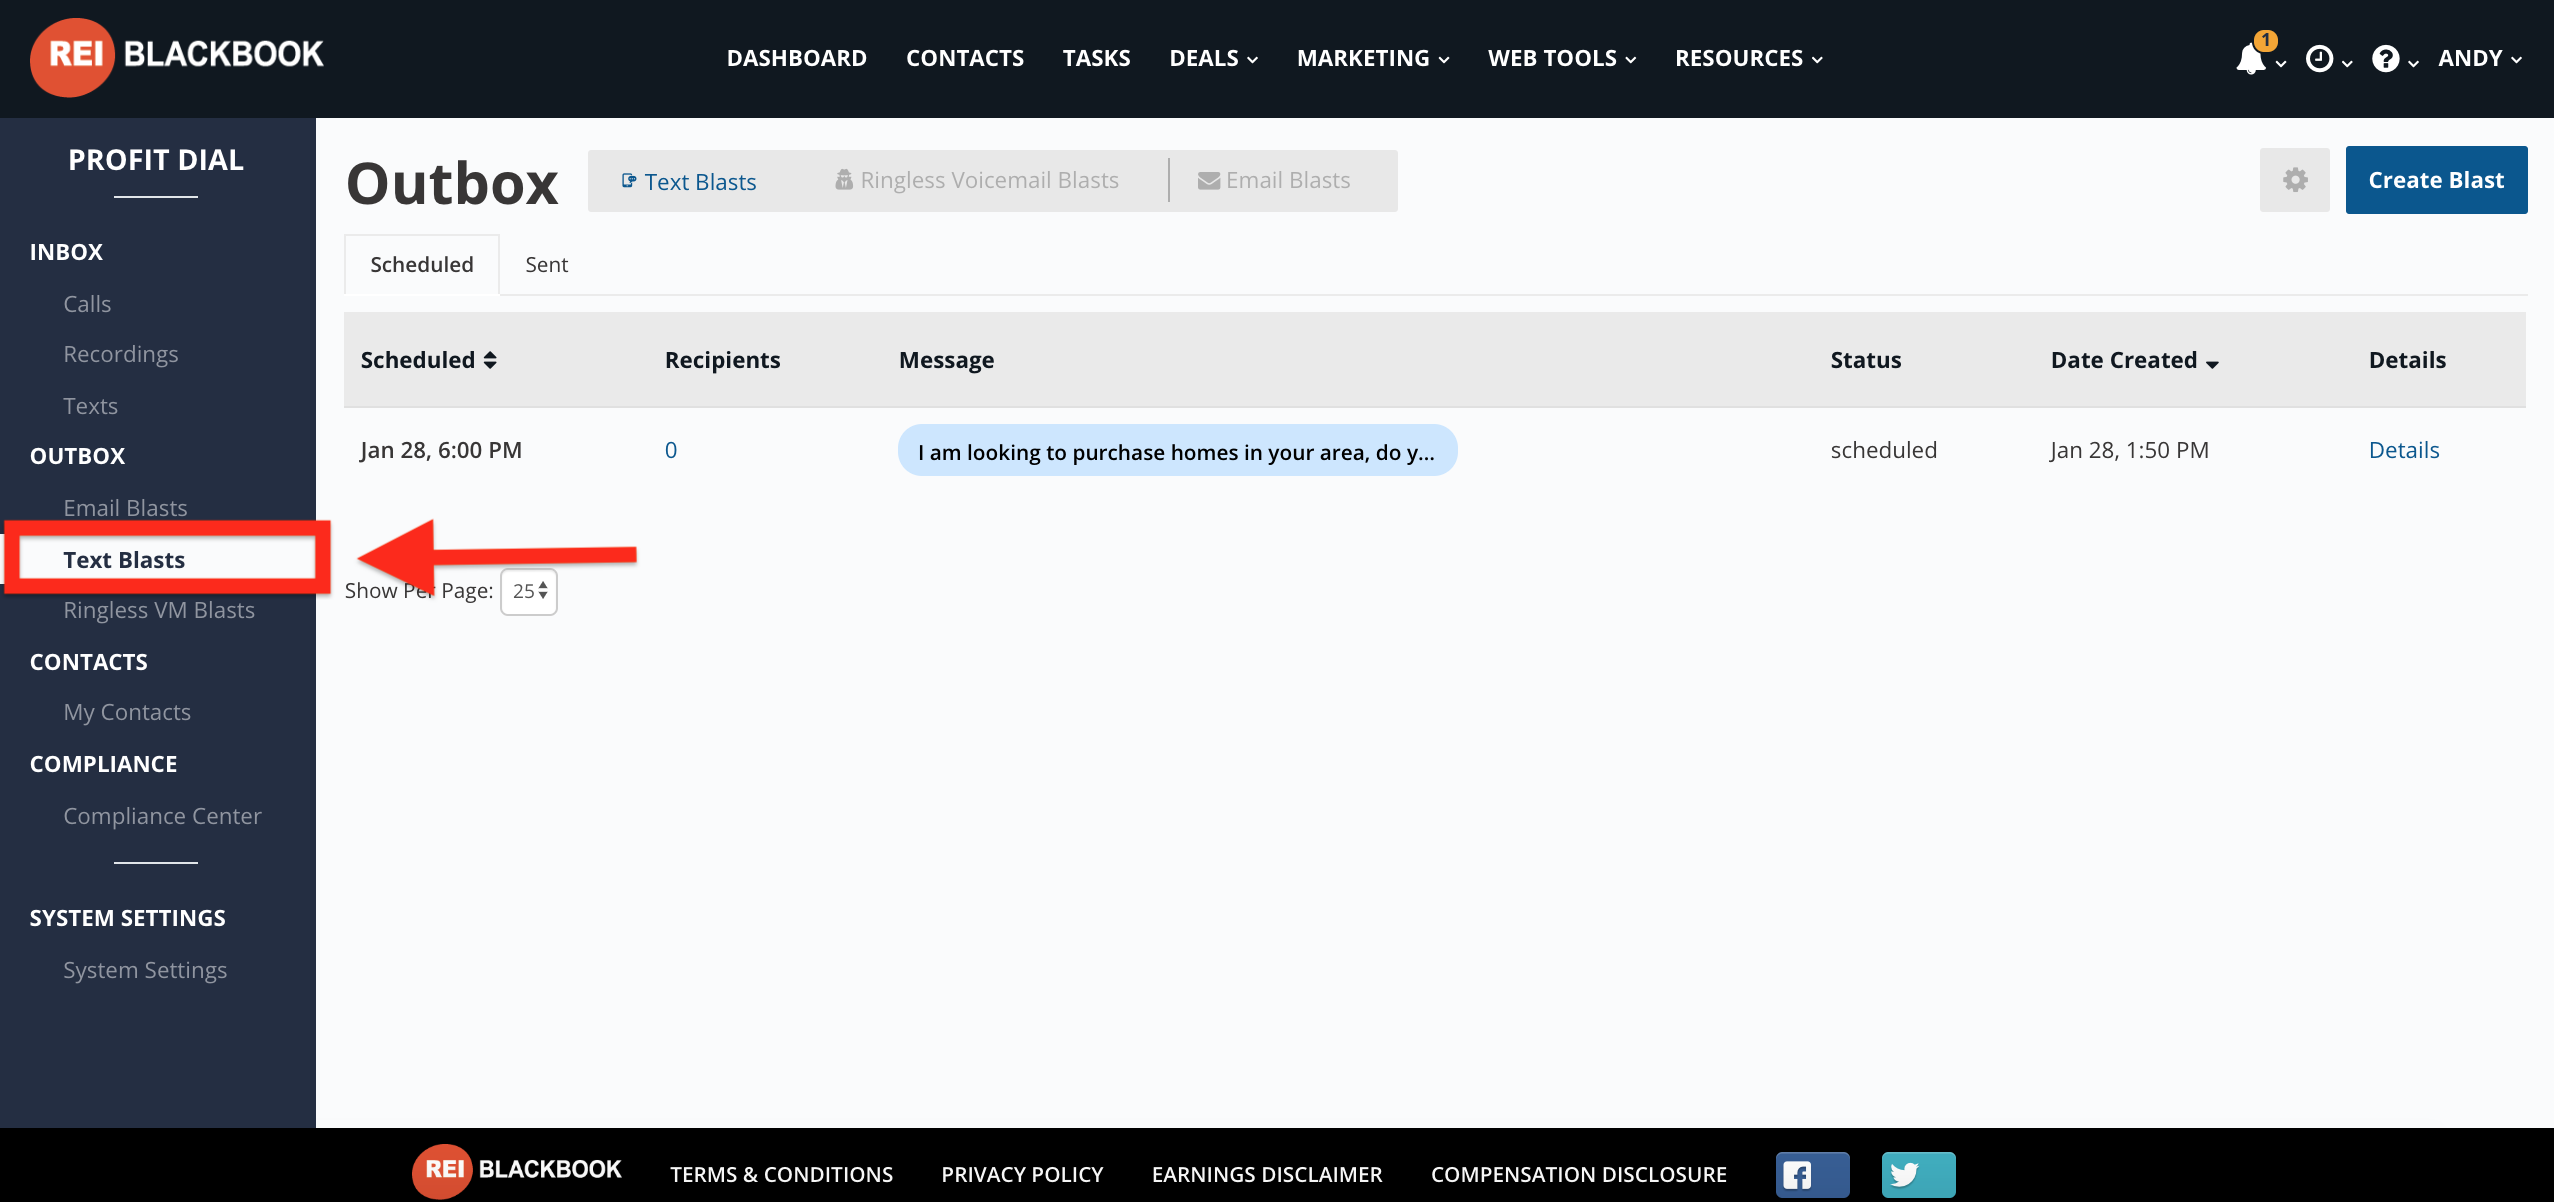Visit the Facebook page icon
2554x1202 pixels.
(1812, 1174)
